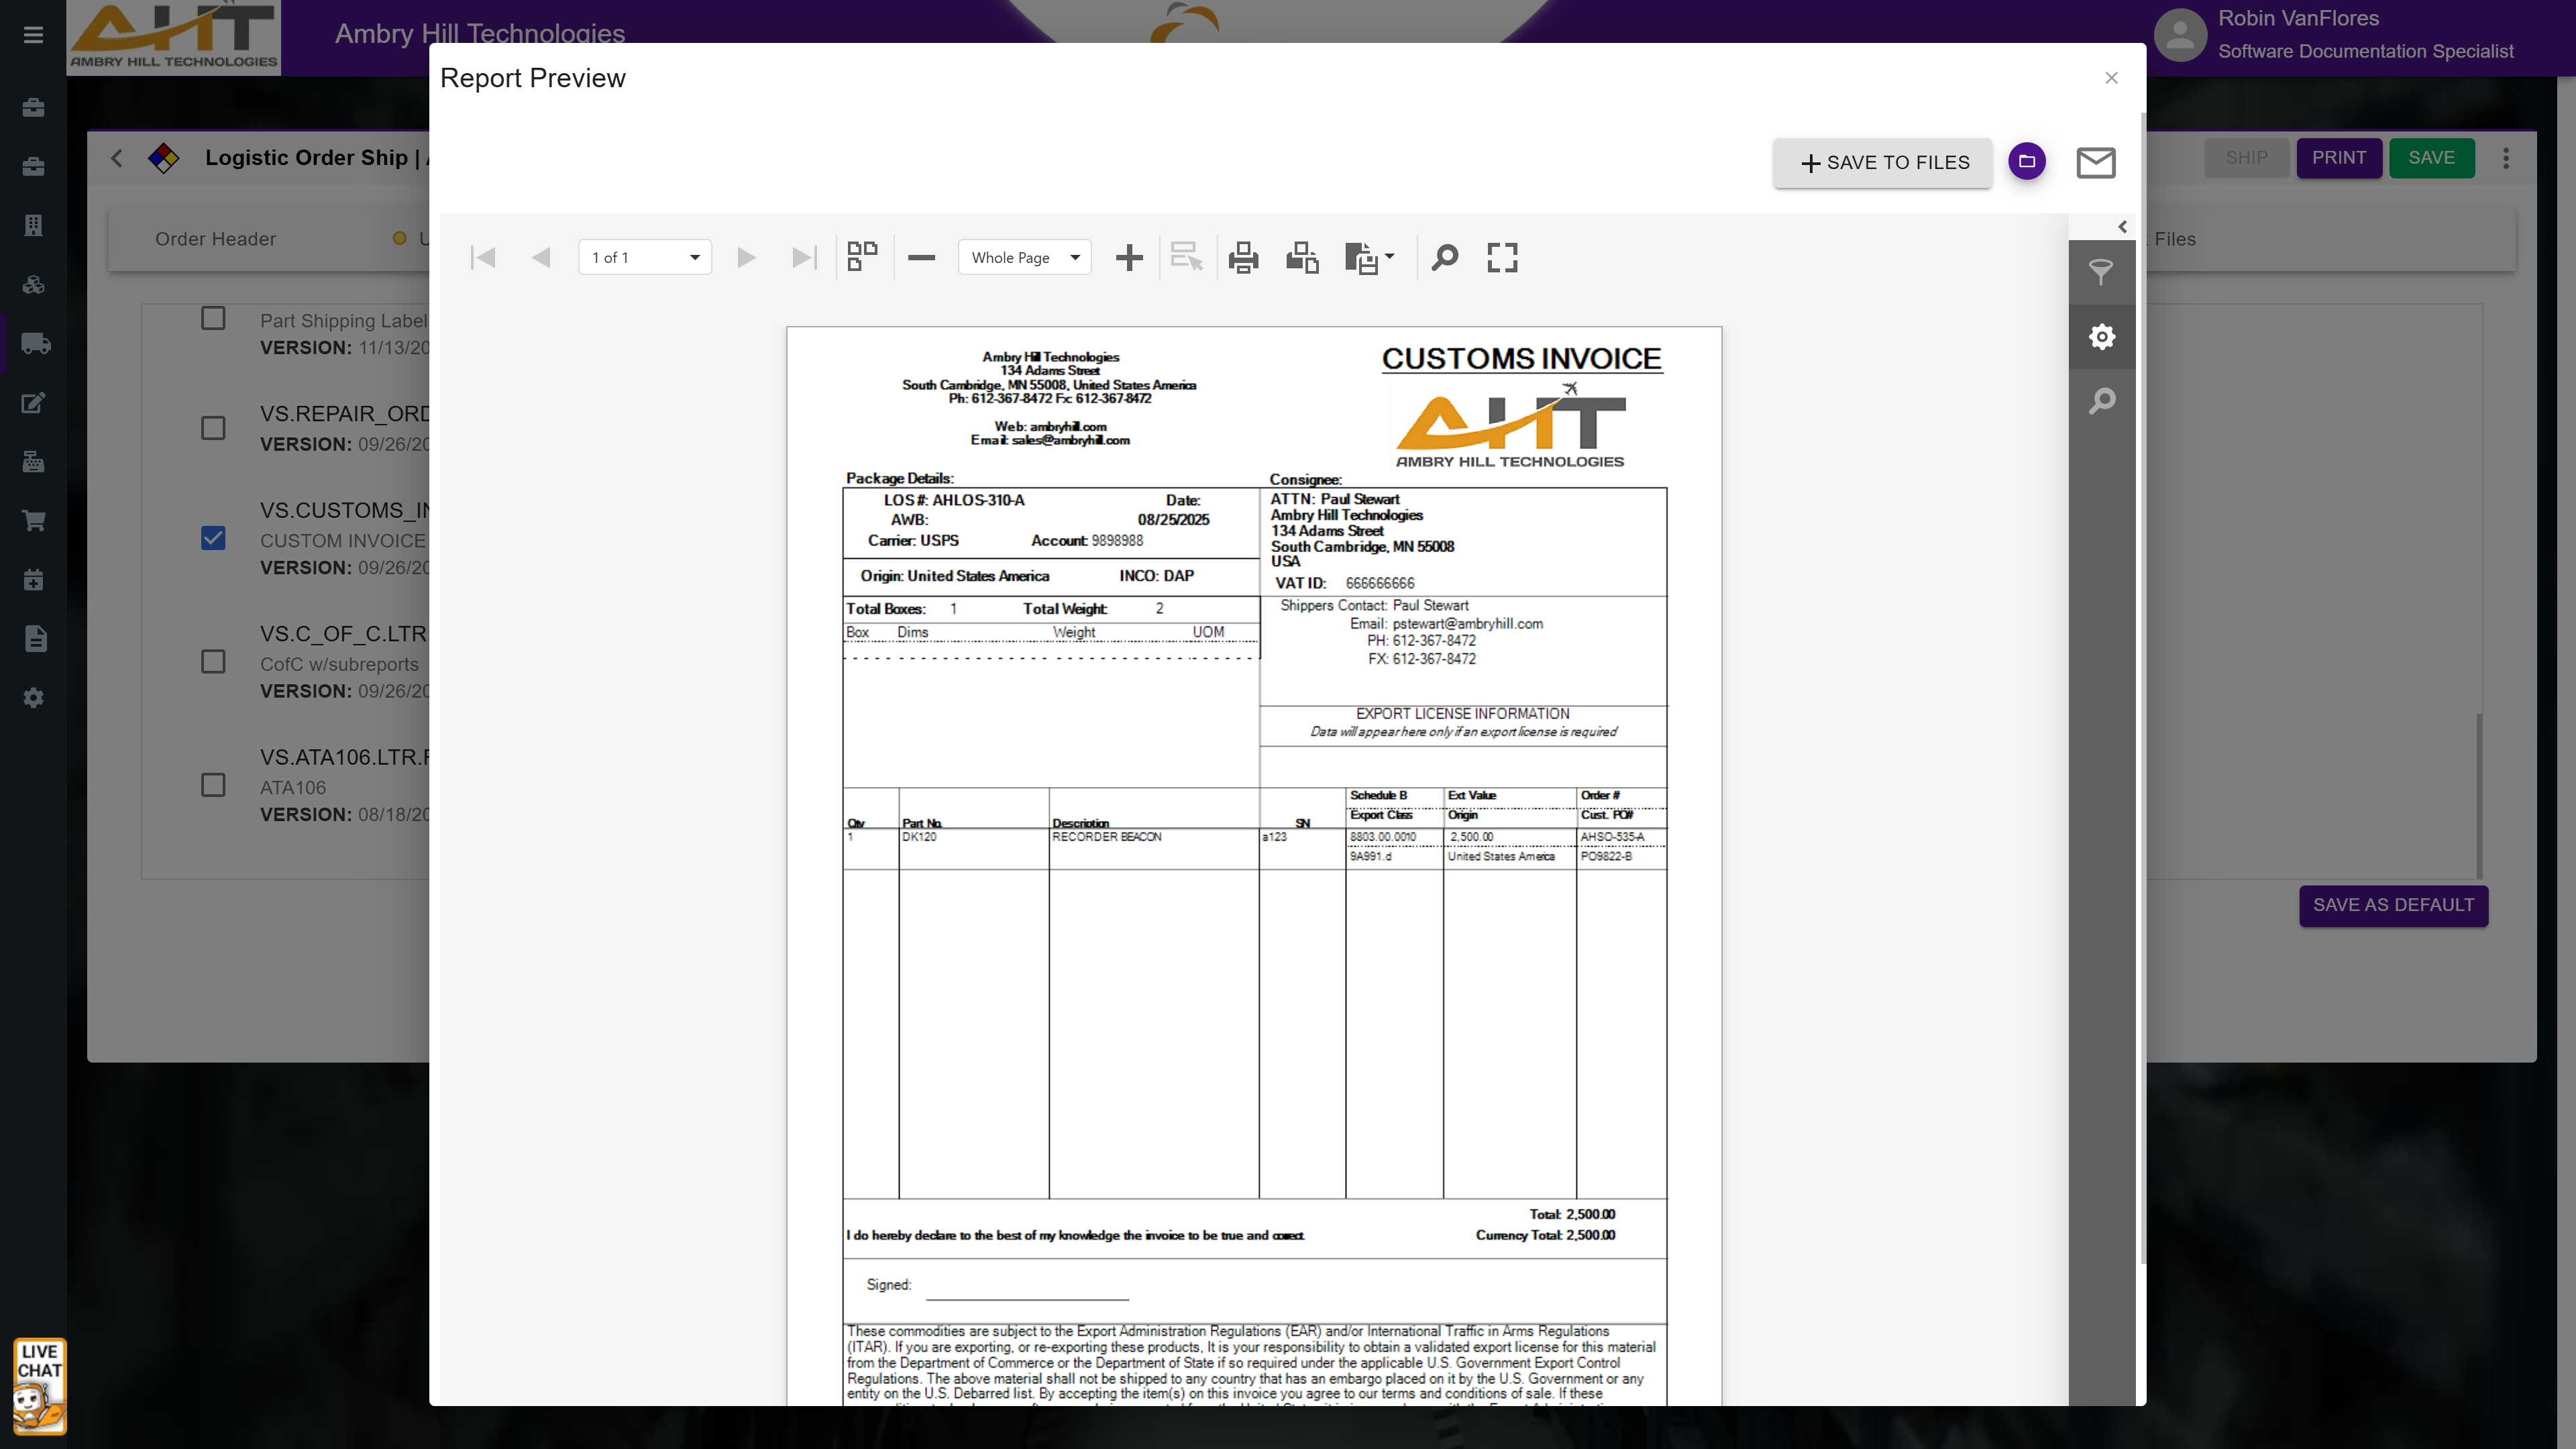
Task: Open the filter parameters panel
Action: (x=2101, y=272)
